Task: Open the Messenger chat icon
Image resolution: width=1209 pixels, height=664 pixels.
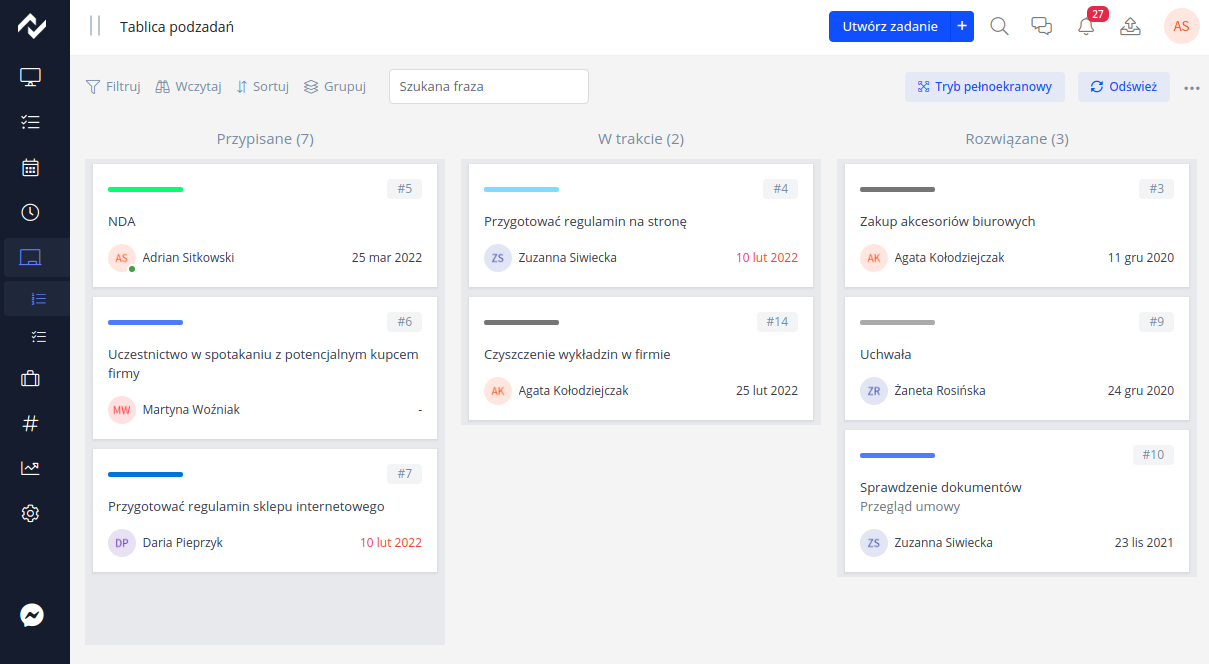Action: (32, 615)
